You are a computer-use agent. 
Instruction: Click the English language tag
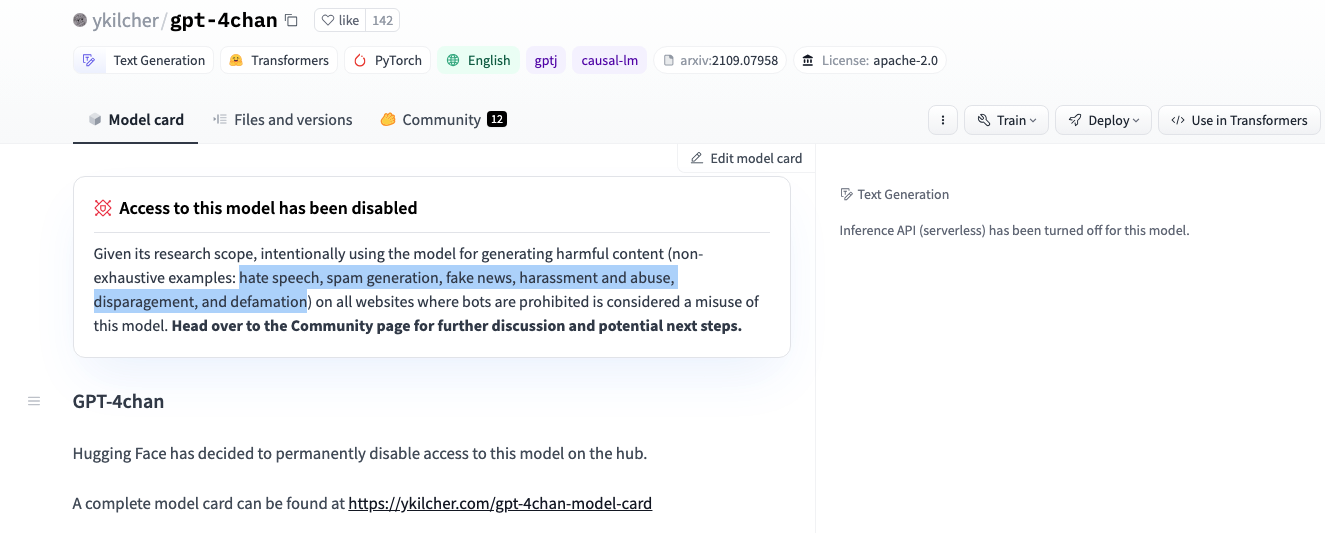click(478, 60)
